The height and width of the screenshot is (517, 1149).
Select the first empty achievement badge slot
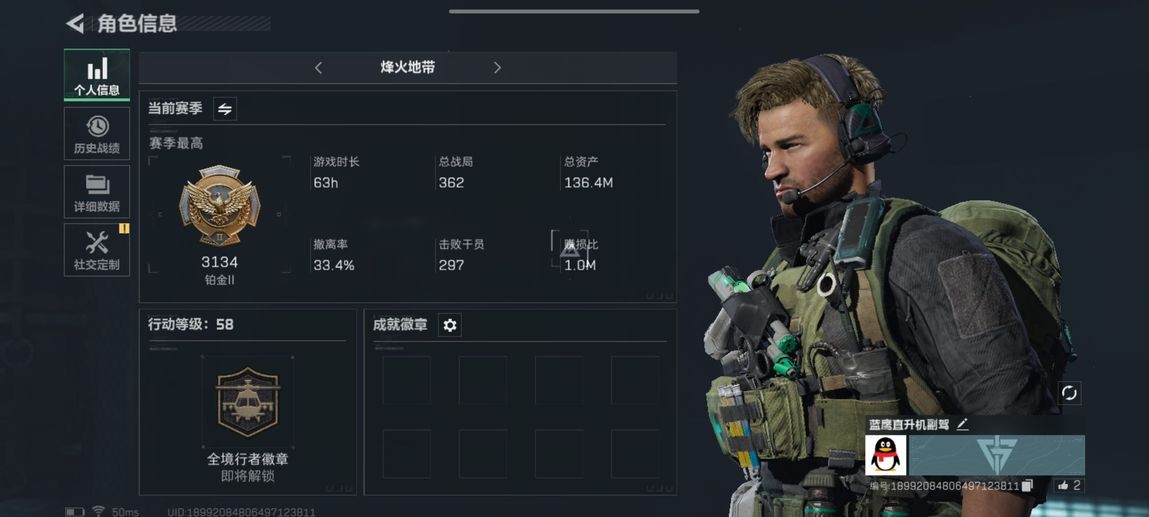click(x=406, y=381)
